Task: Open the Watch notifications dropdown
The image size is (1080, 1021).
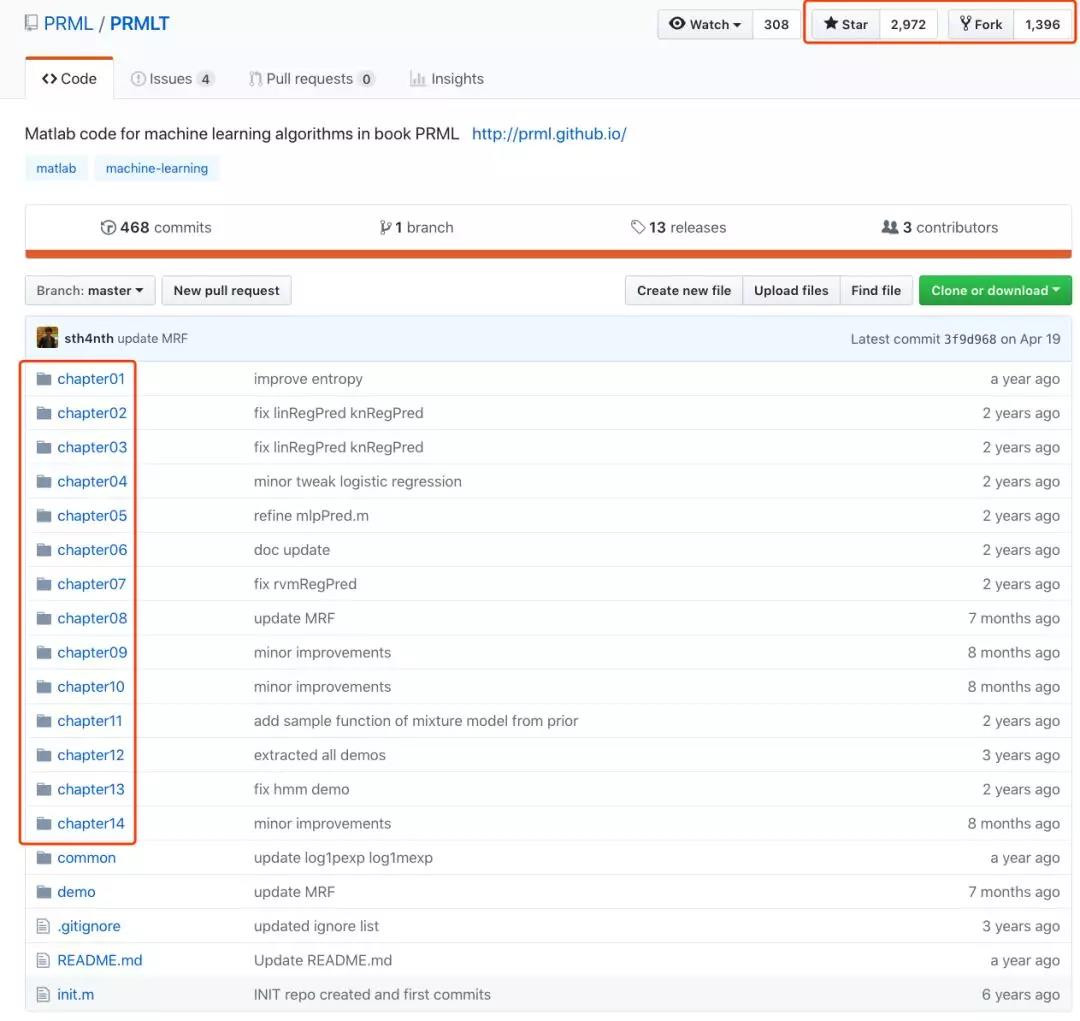Action: (x=705, y=24)
